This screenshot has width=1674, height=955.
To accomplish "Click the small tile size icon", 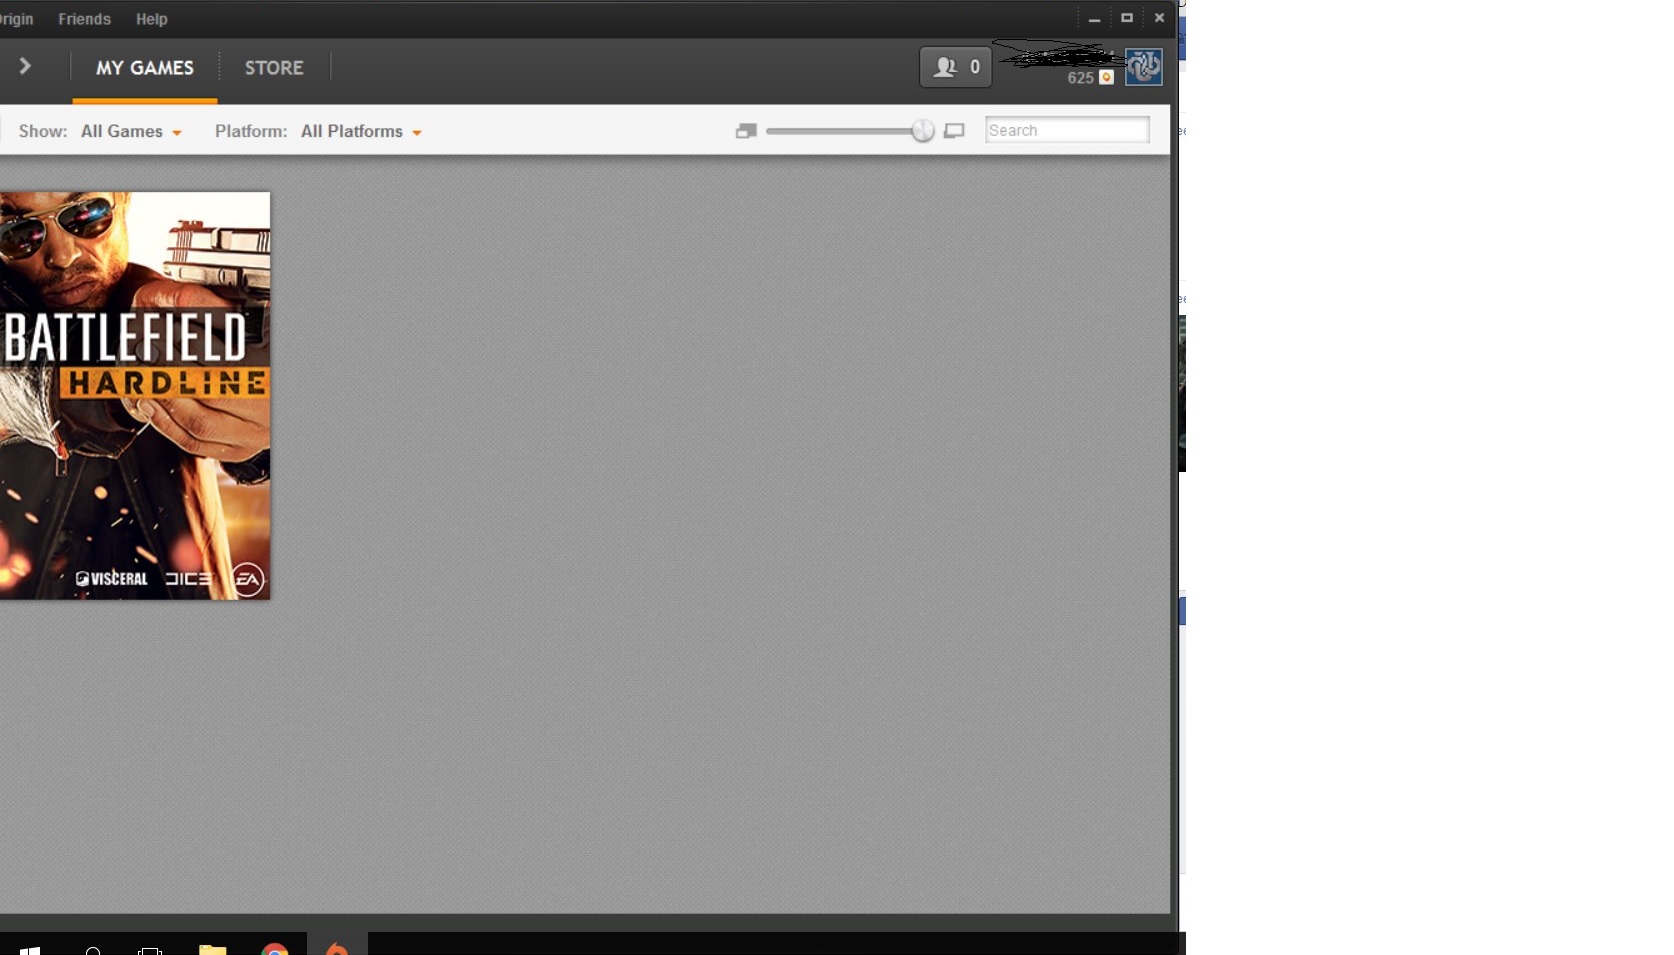I will [x=746, y=131].
